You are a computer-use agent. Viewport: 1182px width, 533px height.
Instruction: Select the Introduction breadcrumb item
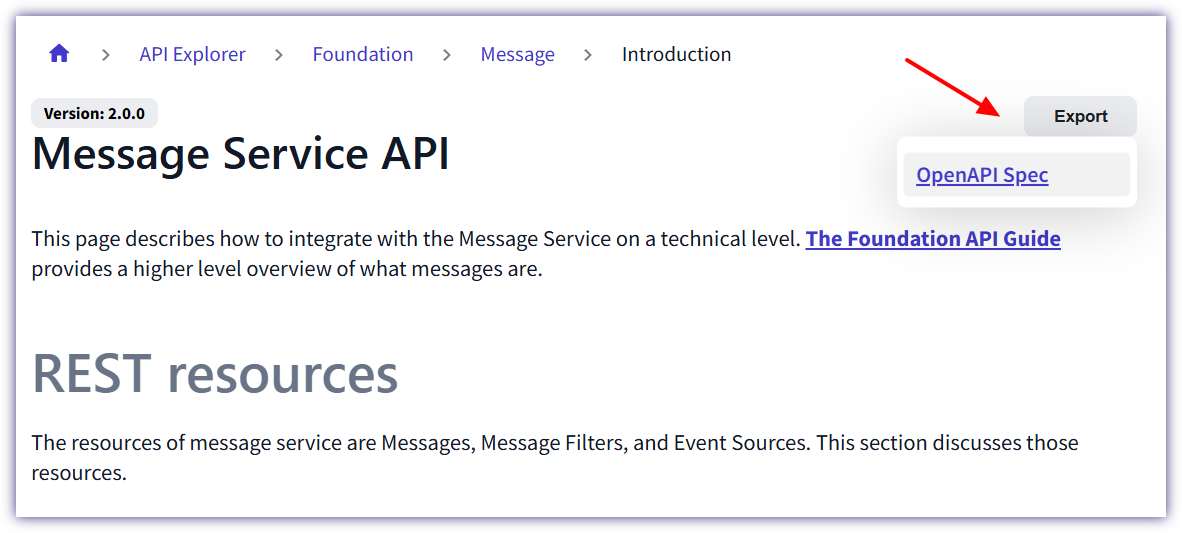point(676,54)
